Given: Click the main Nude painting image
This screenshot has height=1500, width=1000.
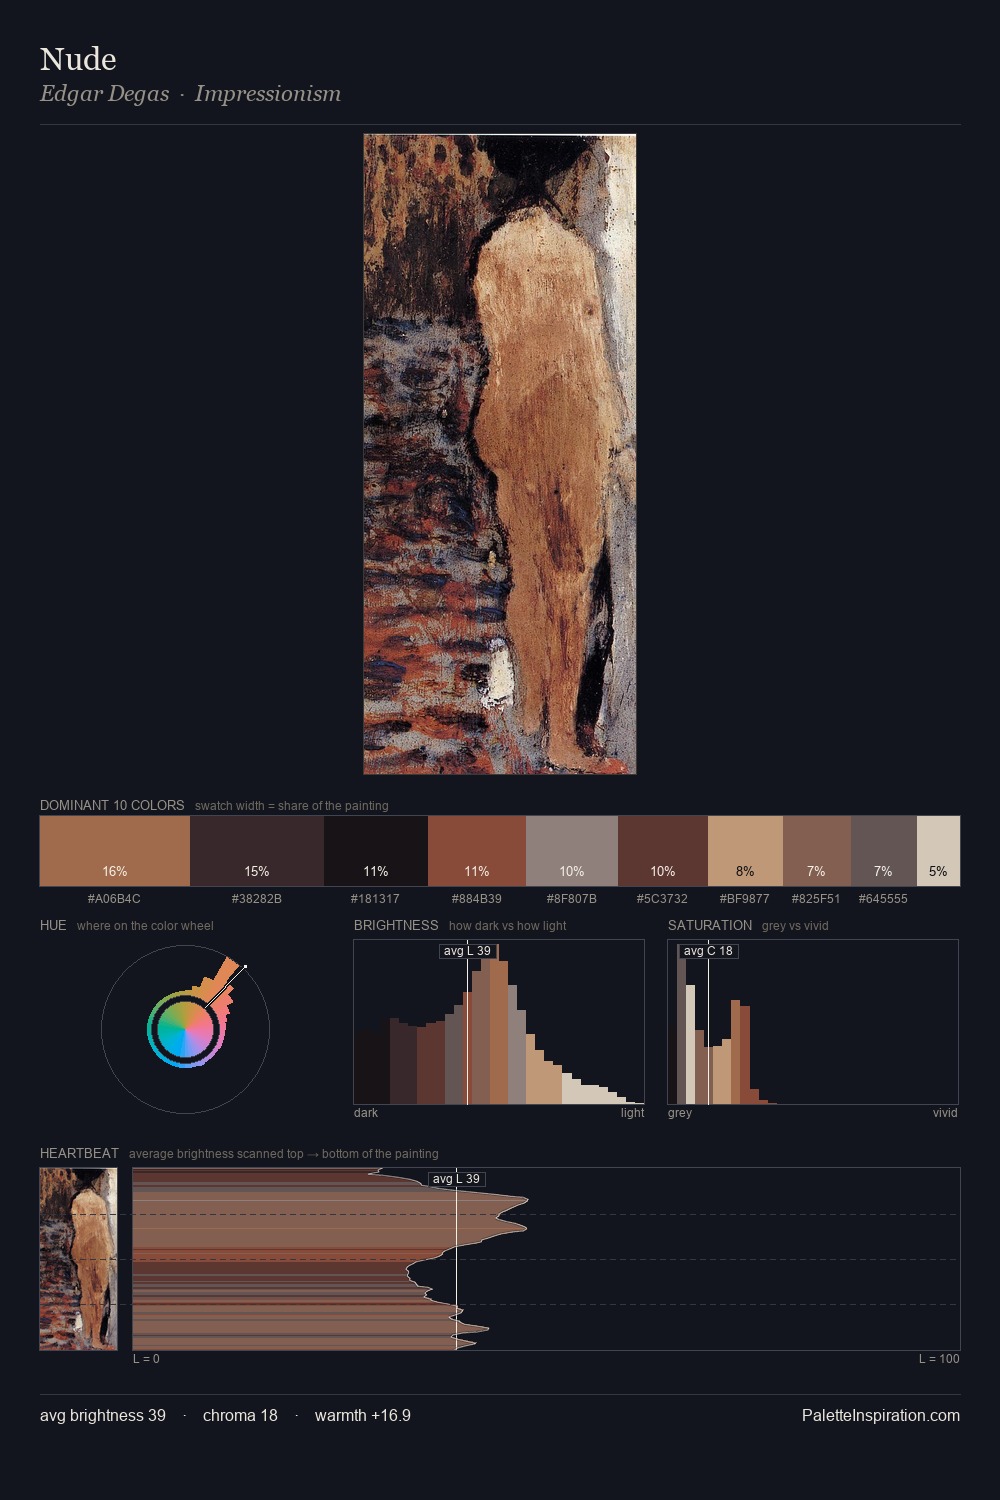Looking at the screenshot, I should pyautogui.click(x=500, y=454).
